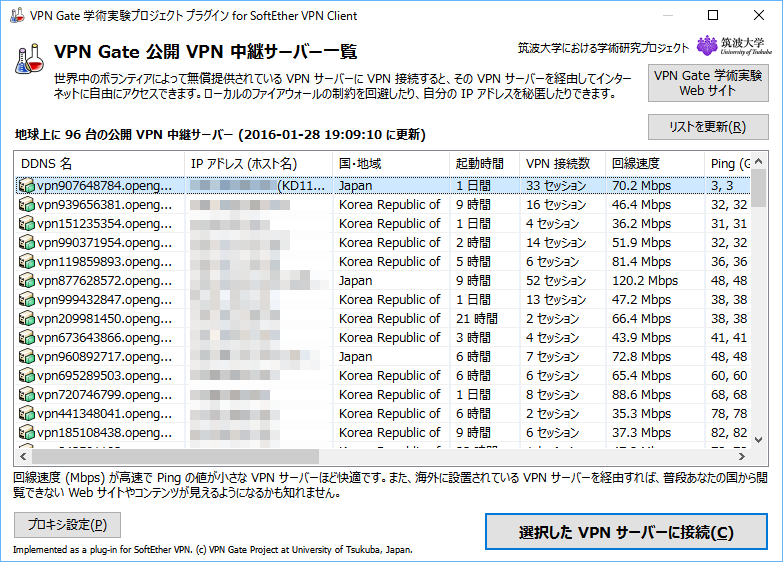Click the horizontal scrollbar right arrow
Viewport: 783px width, 562px height.
pos(742,456)
